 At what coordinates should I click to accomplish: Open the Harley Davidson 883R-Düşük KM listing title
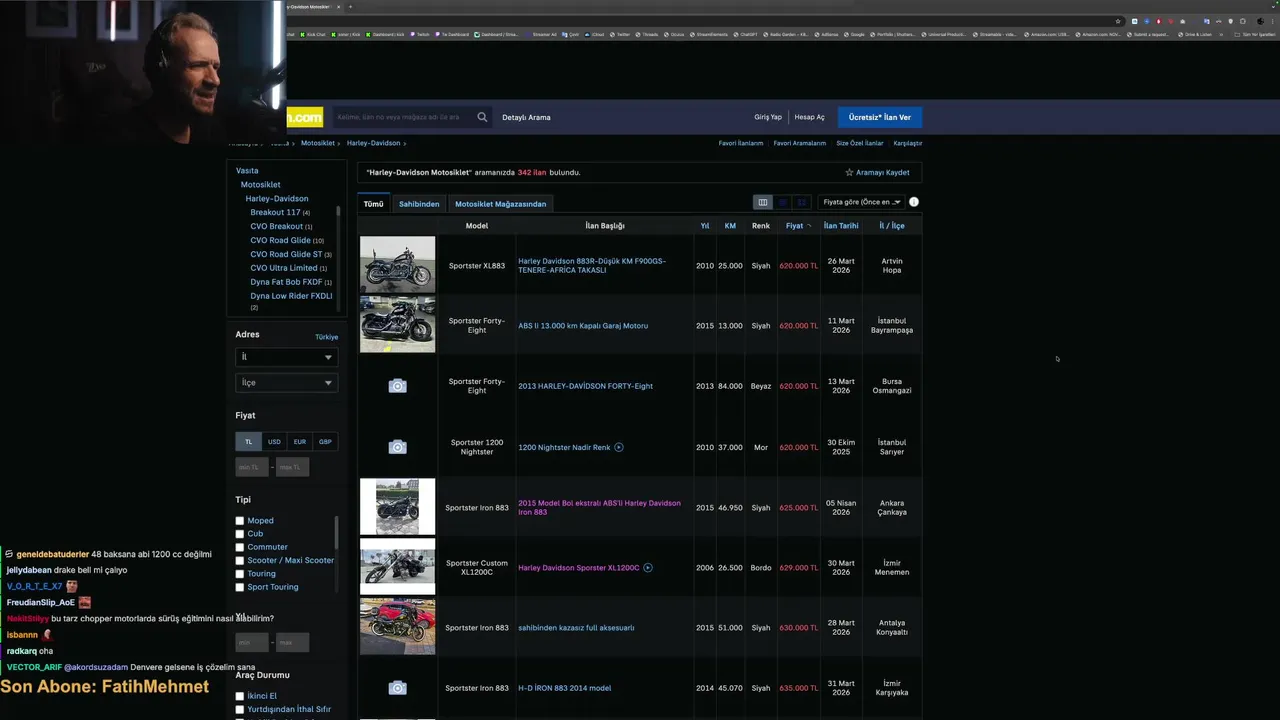(x=592, y=266)
